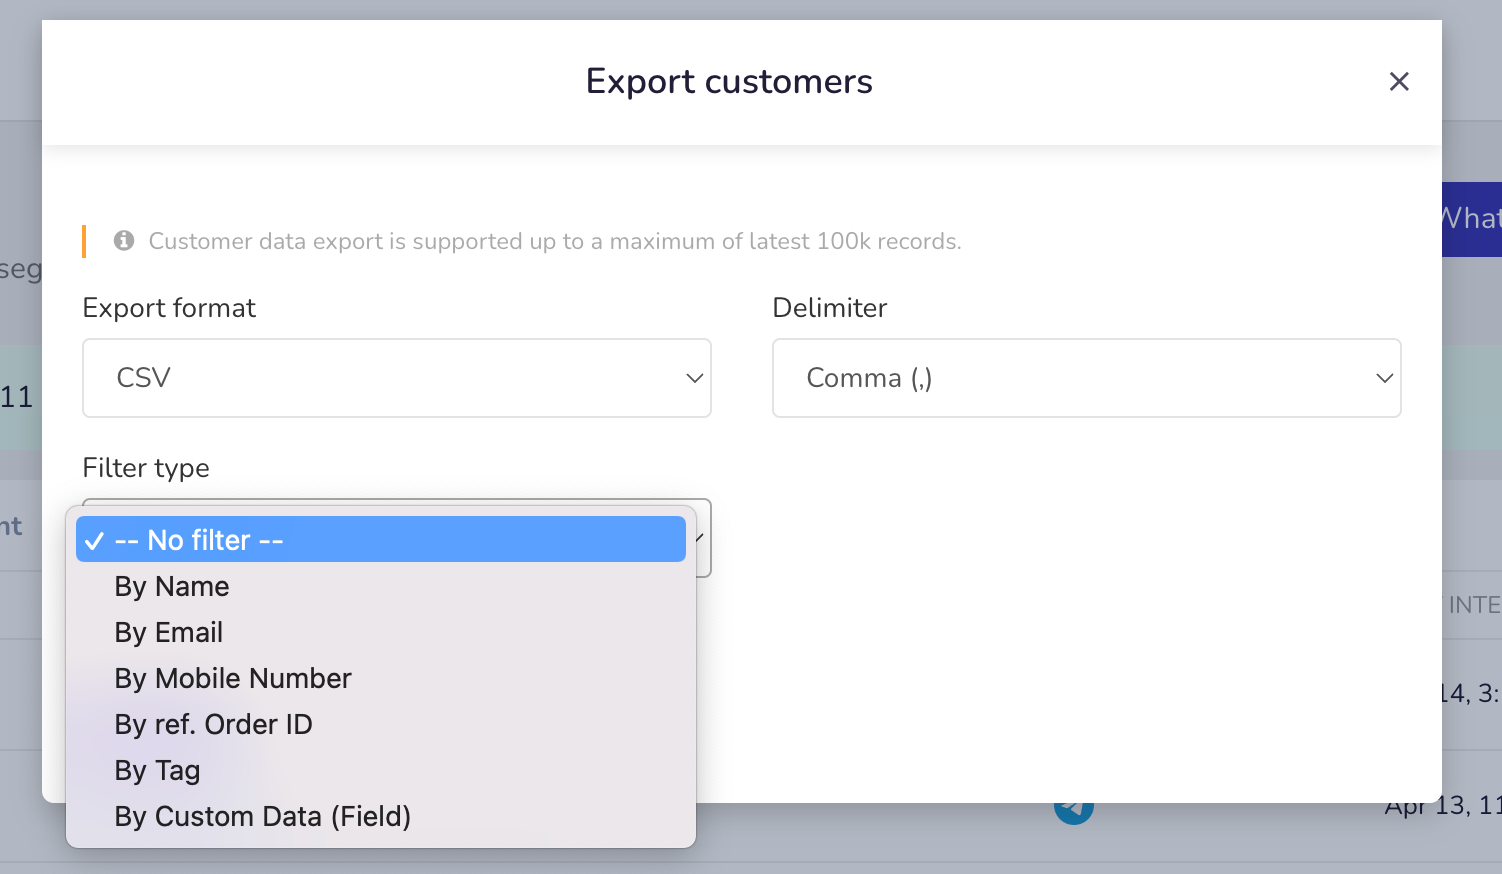Screen dimensions: 1502x874
Task: Click the 'INTE' column header
Action: point(1474,605)
